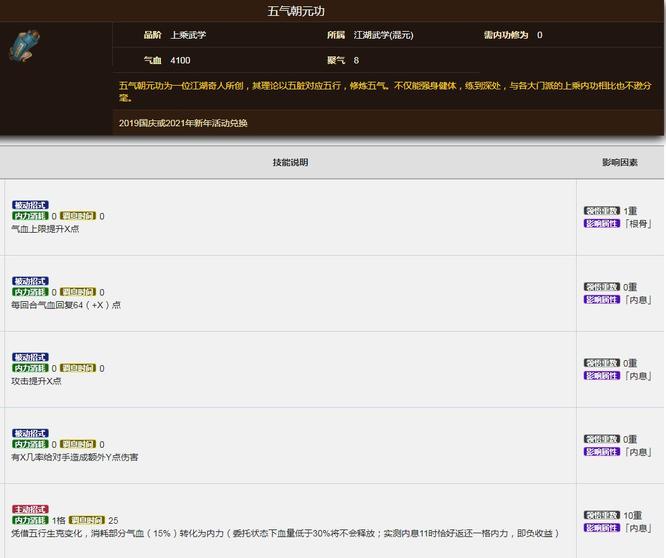The height and width of the screenshot is (558, 666).
Task: Click 内力消耗 badge showing 1格
Action: 30,521
